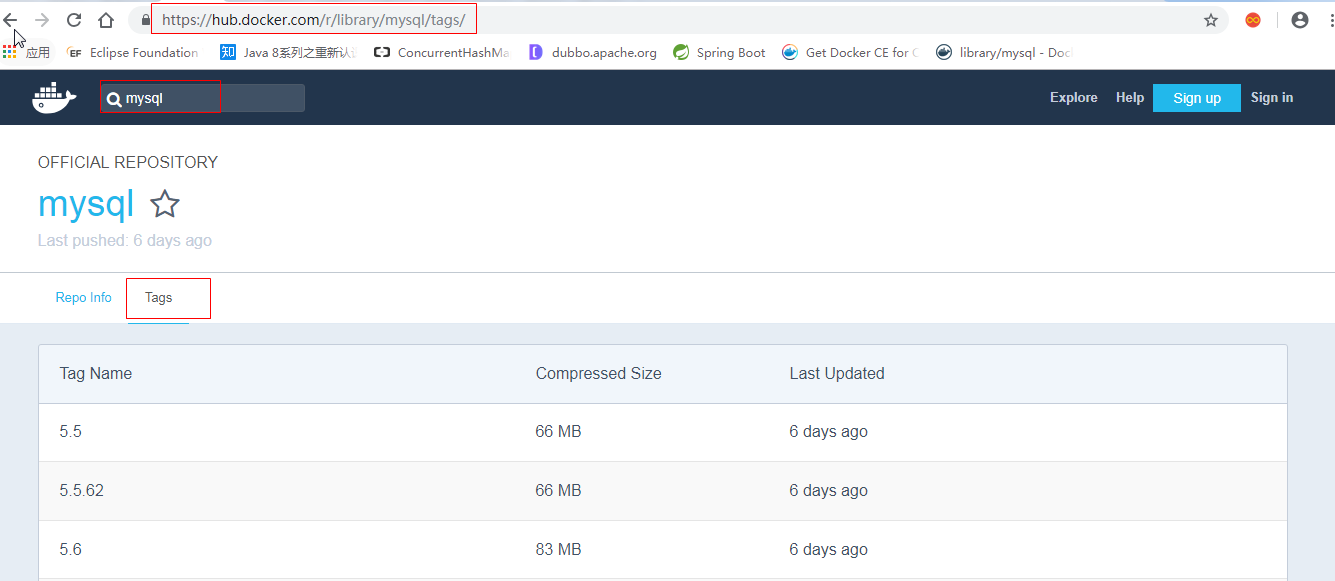The image size is (1335, 581).
Task: Open the Help menu item
Action: point(1130,97)
